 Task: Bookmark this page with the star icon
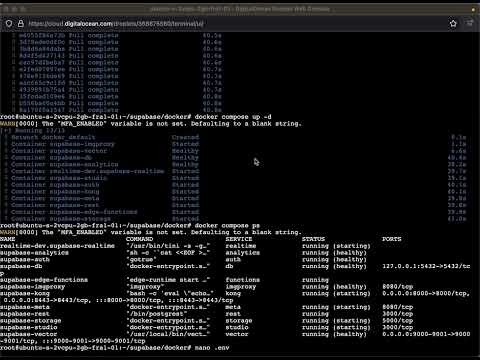(x=453, y=24)
